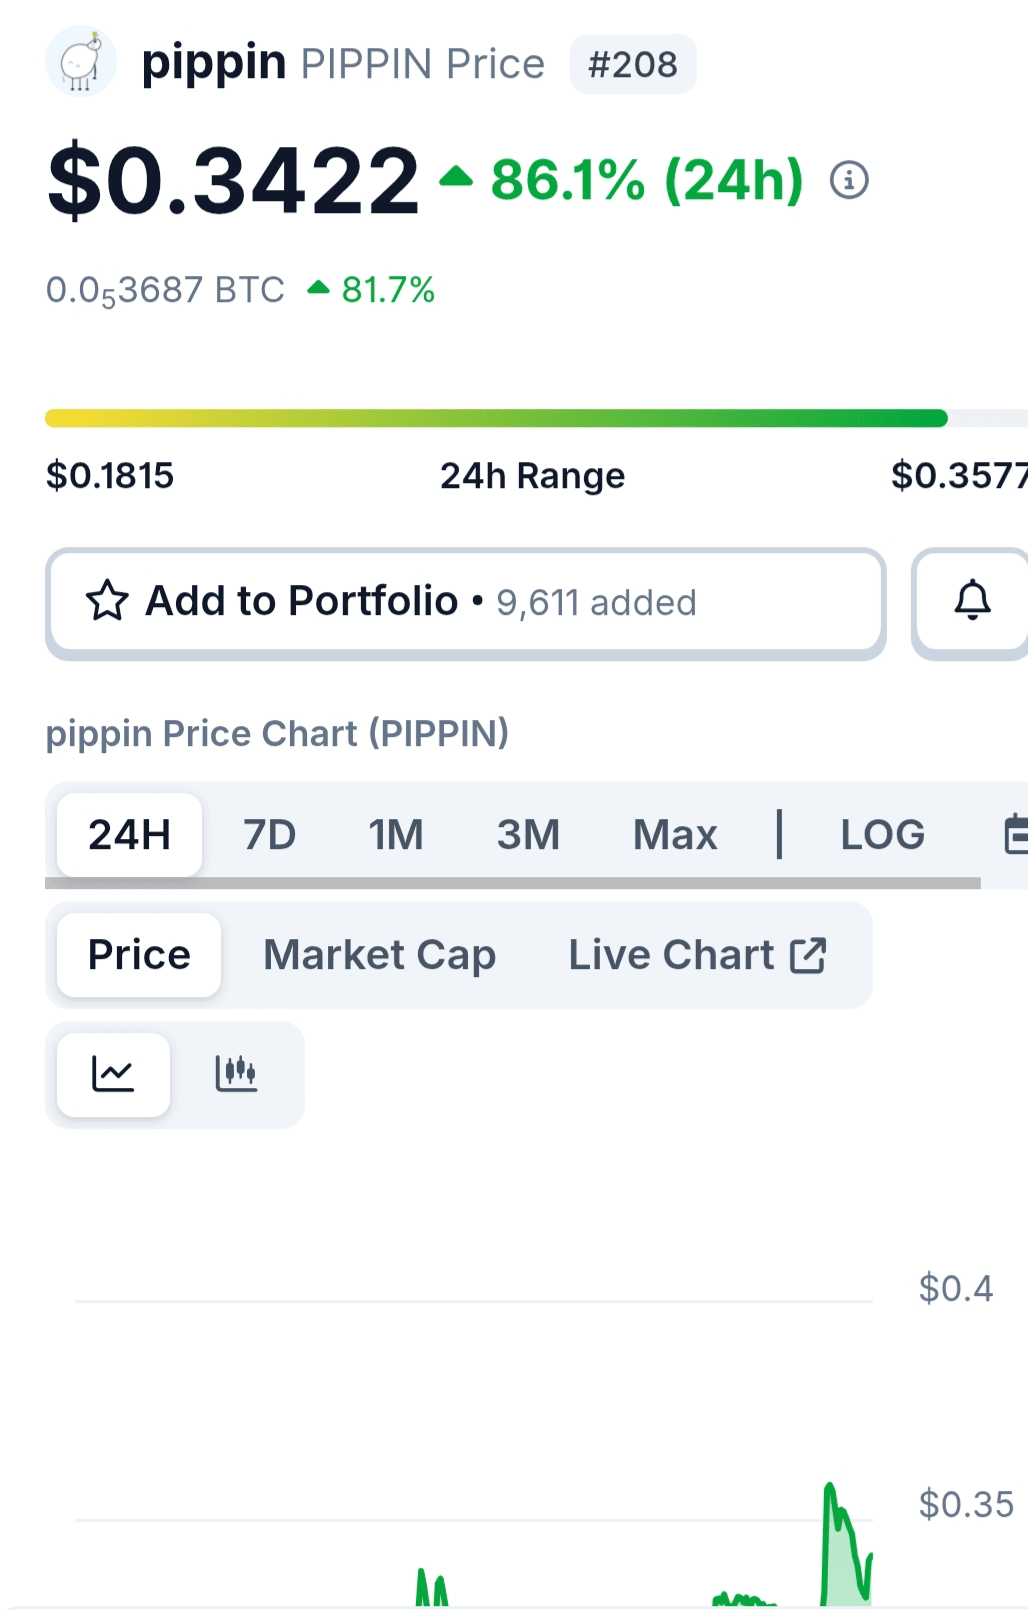This screenshot has height=1610, width=1028.
Task: Select the 7D time range
Action: coord(270,834)
